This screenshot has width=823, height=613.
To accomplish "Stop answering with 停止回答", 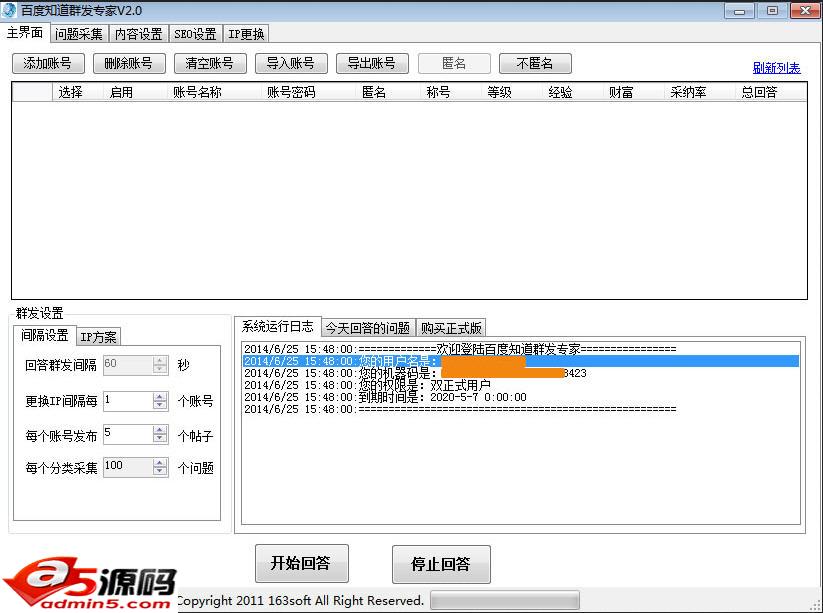I will pos(440,563).
